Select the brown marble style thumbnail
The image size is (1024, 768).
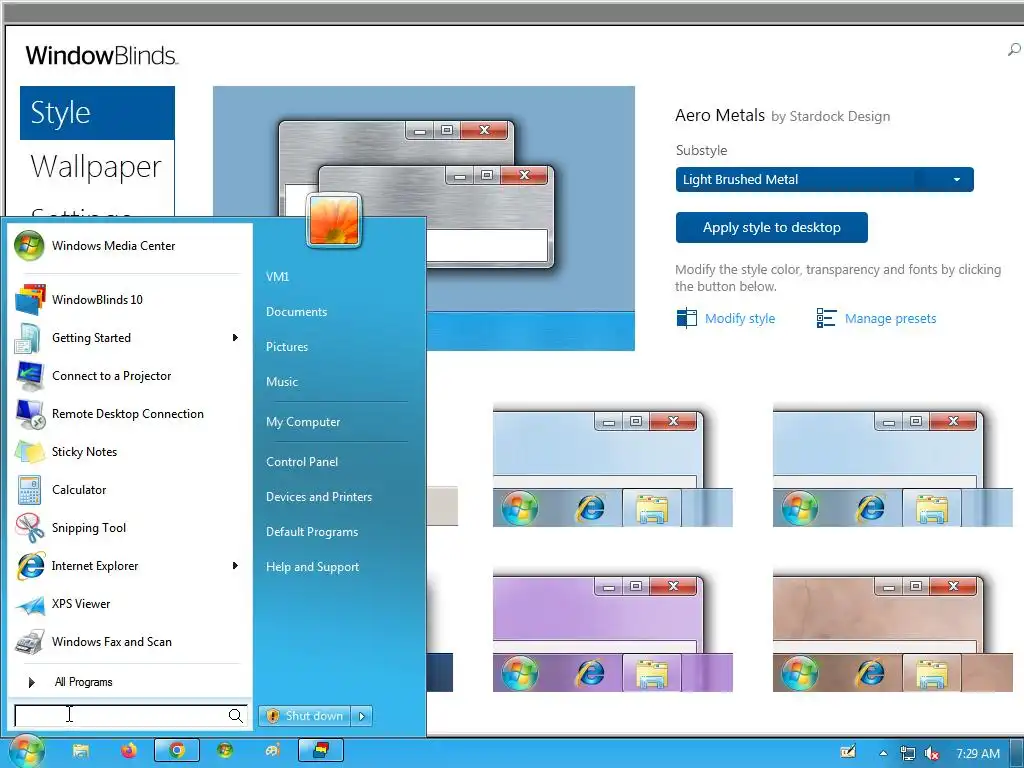tap(893, 632)
